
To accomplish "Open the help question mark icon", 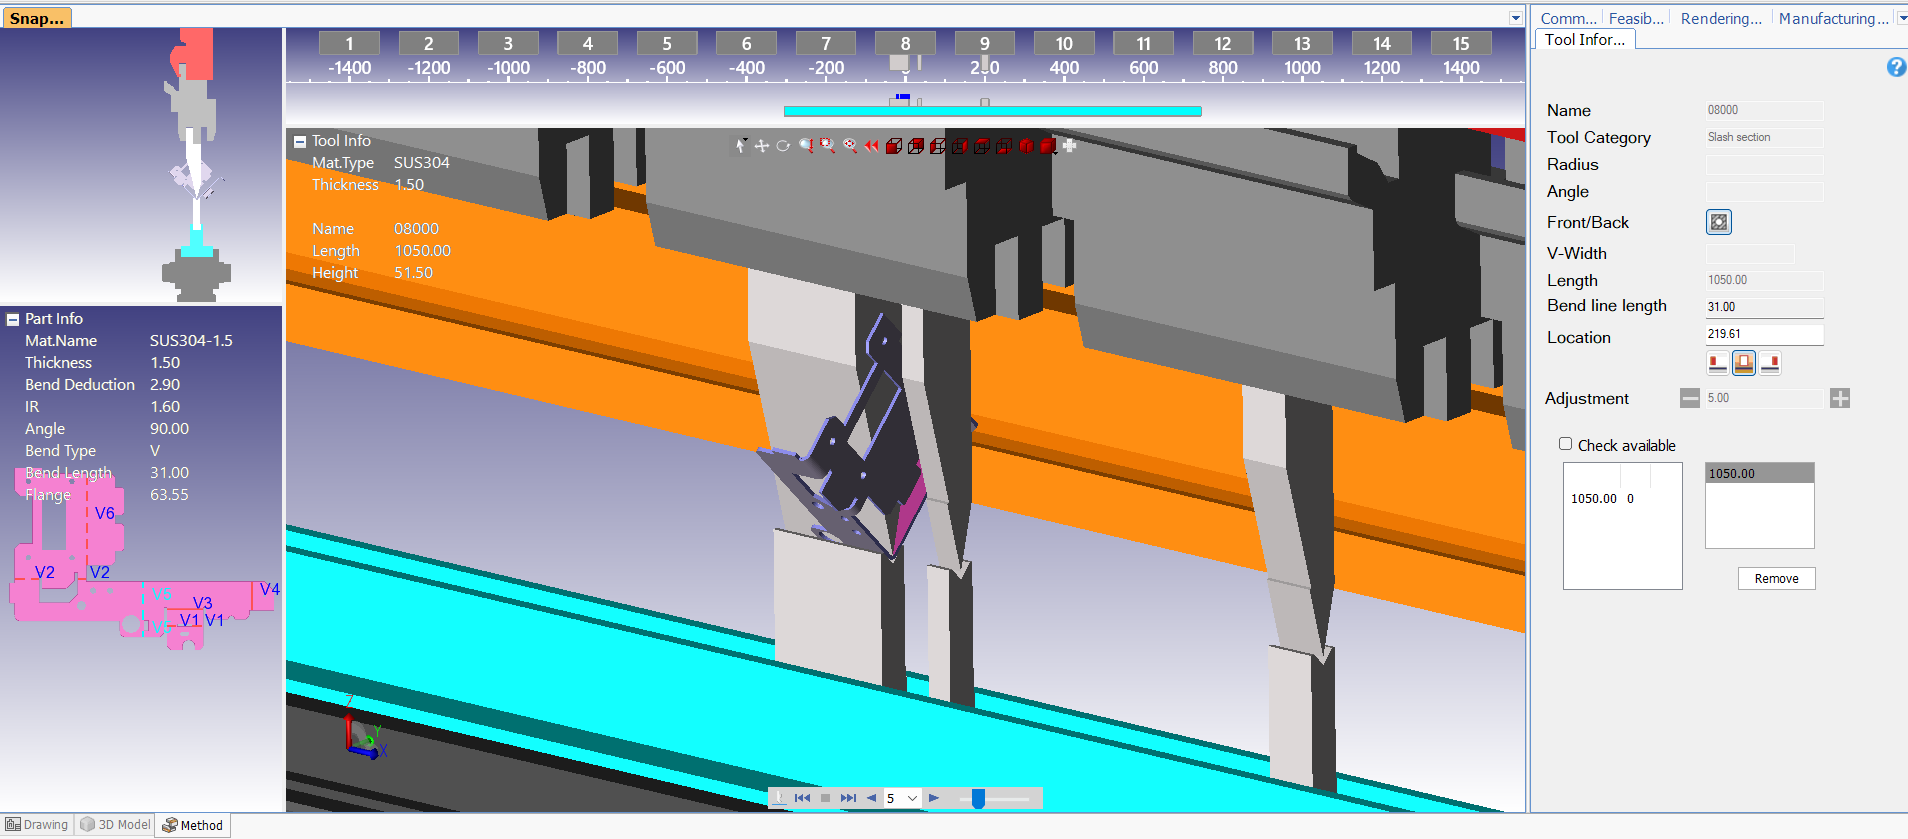I will (1895, 67).
